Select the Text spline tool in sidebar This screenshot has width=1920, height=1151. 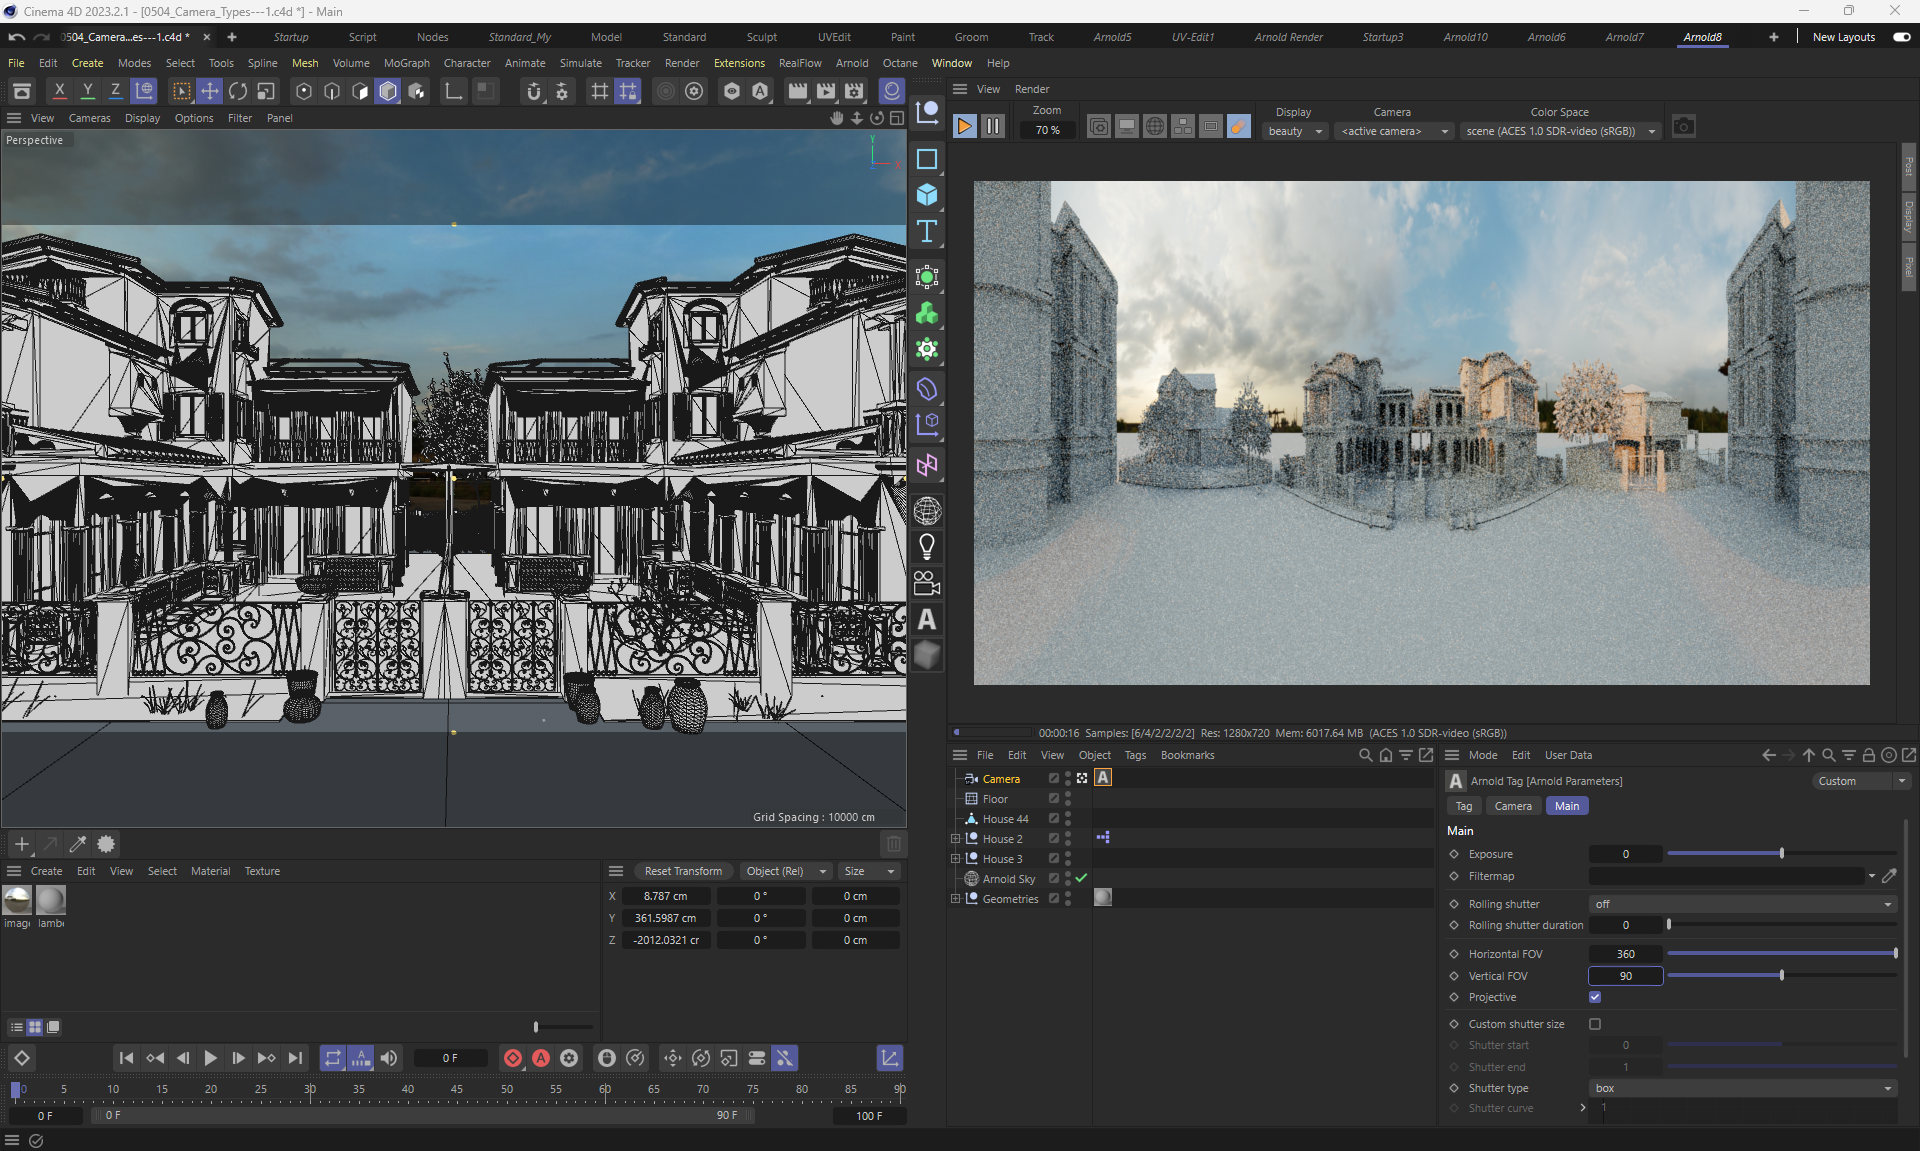927,232
